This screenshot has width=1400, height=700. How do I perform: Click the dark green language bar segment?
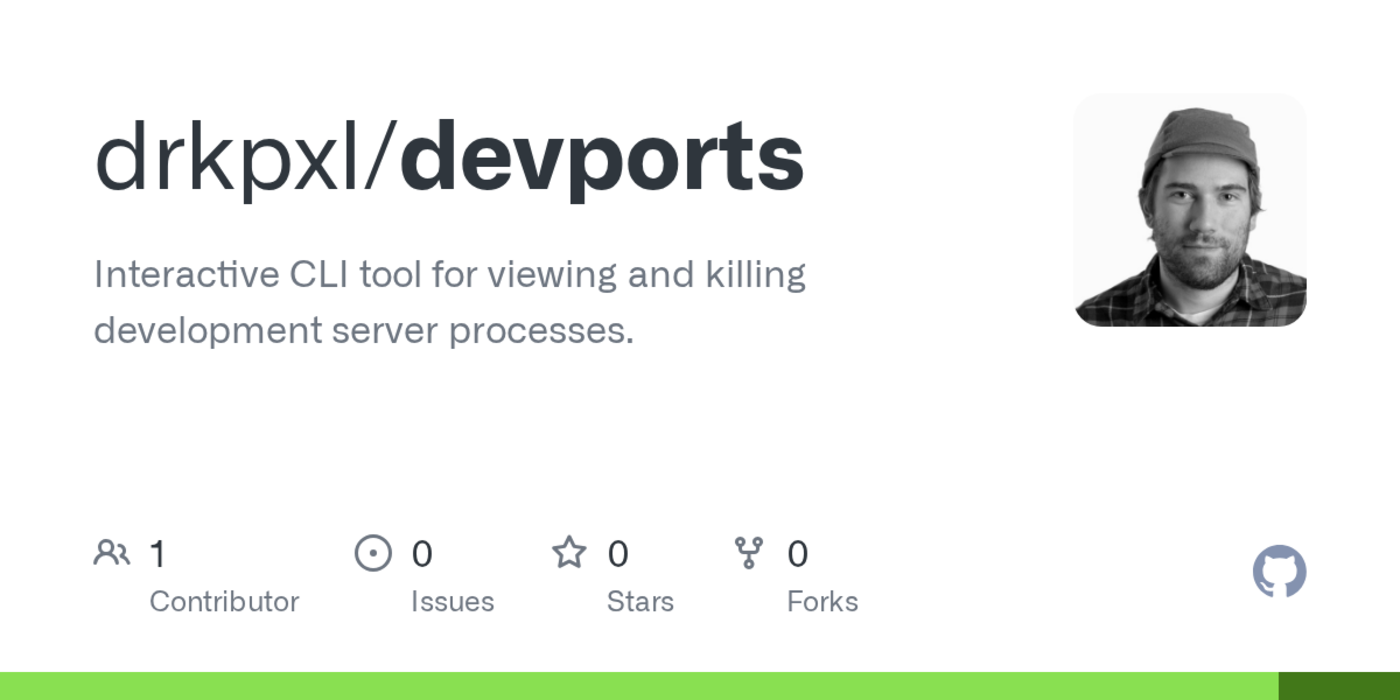coord(1339,686)
